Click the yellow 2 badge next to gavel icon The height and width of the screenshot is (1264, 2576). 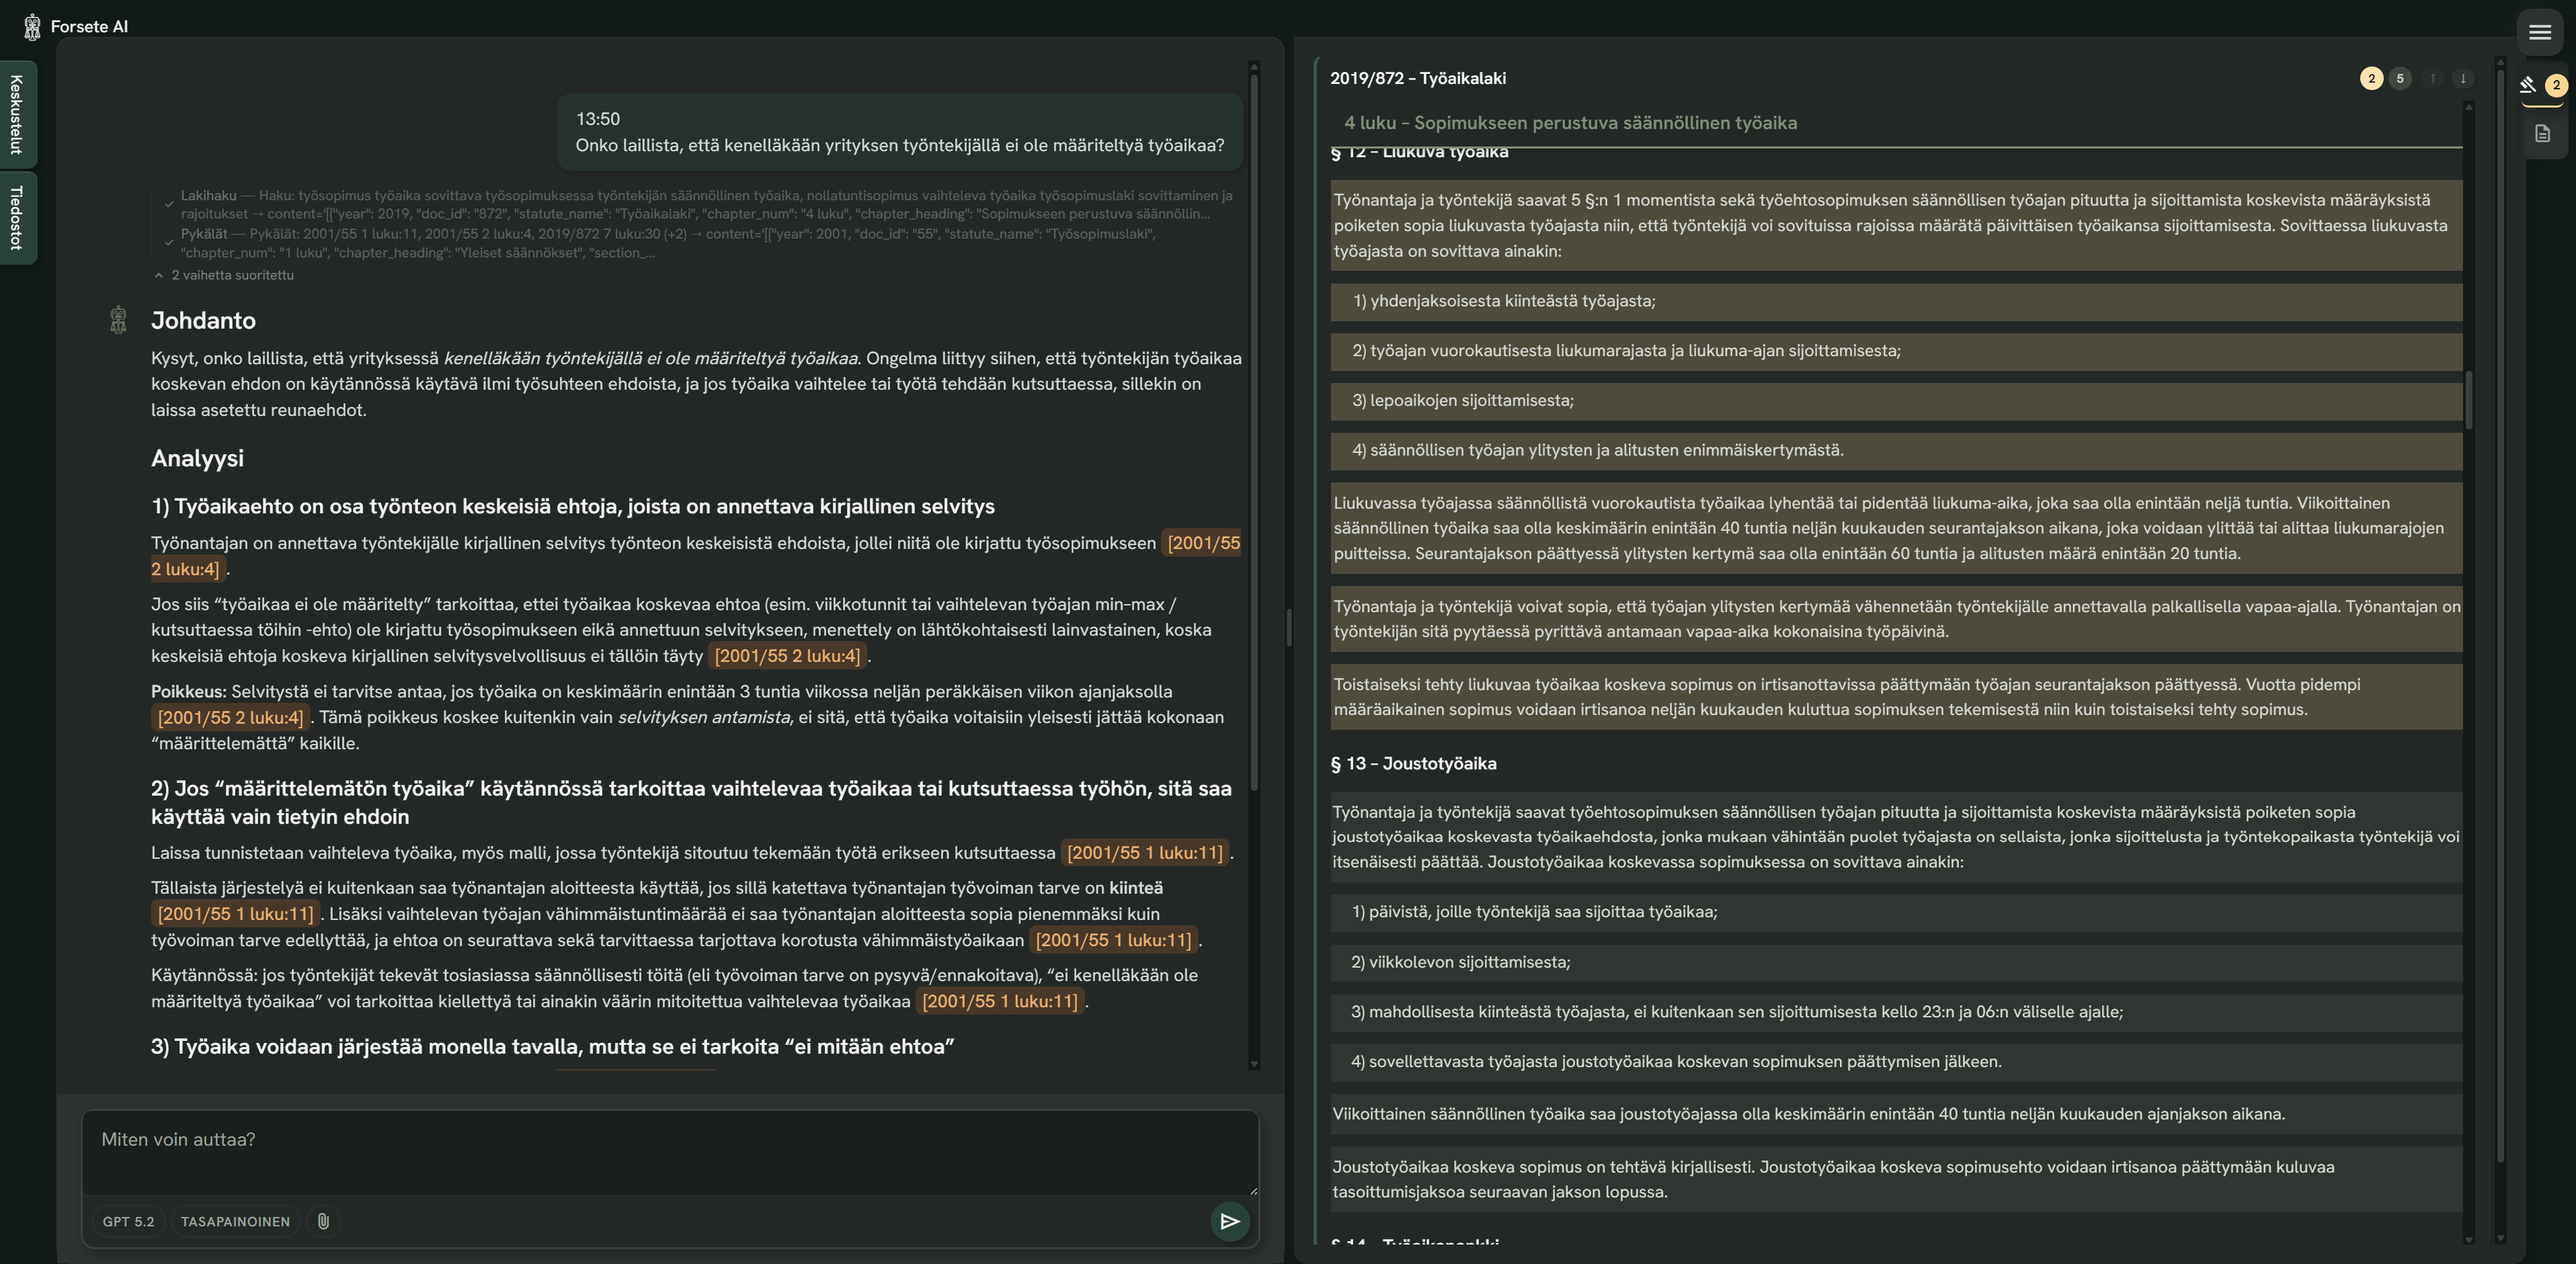pyautogui.click(x=2556, y=85)
